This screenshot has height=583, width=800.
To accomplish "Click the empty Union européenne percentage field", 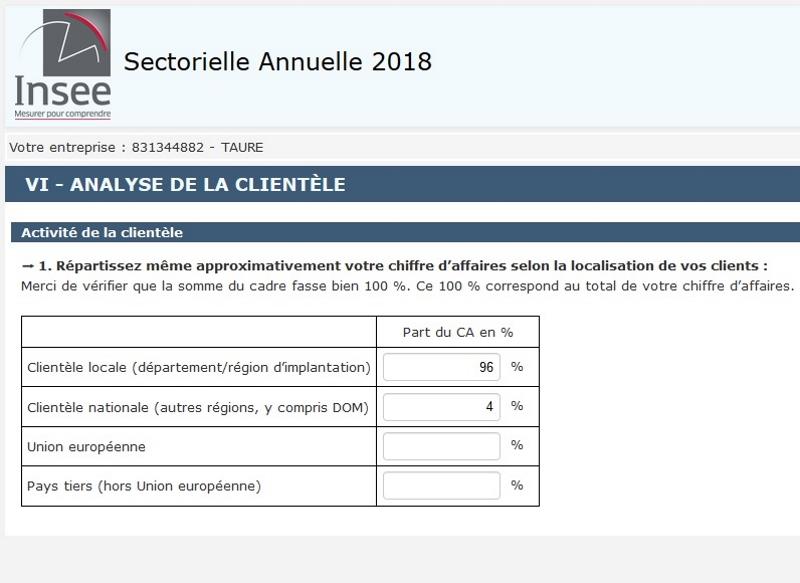I will point(440,446).
